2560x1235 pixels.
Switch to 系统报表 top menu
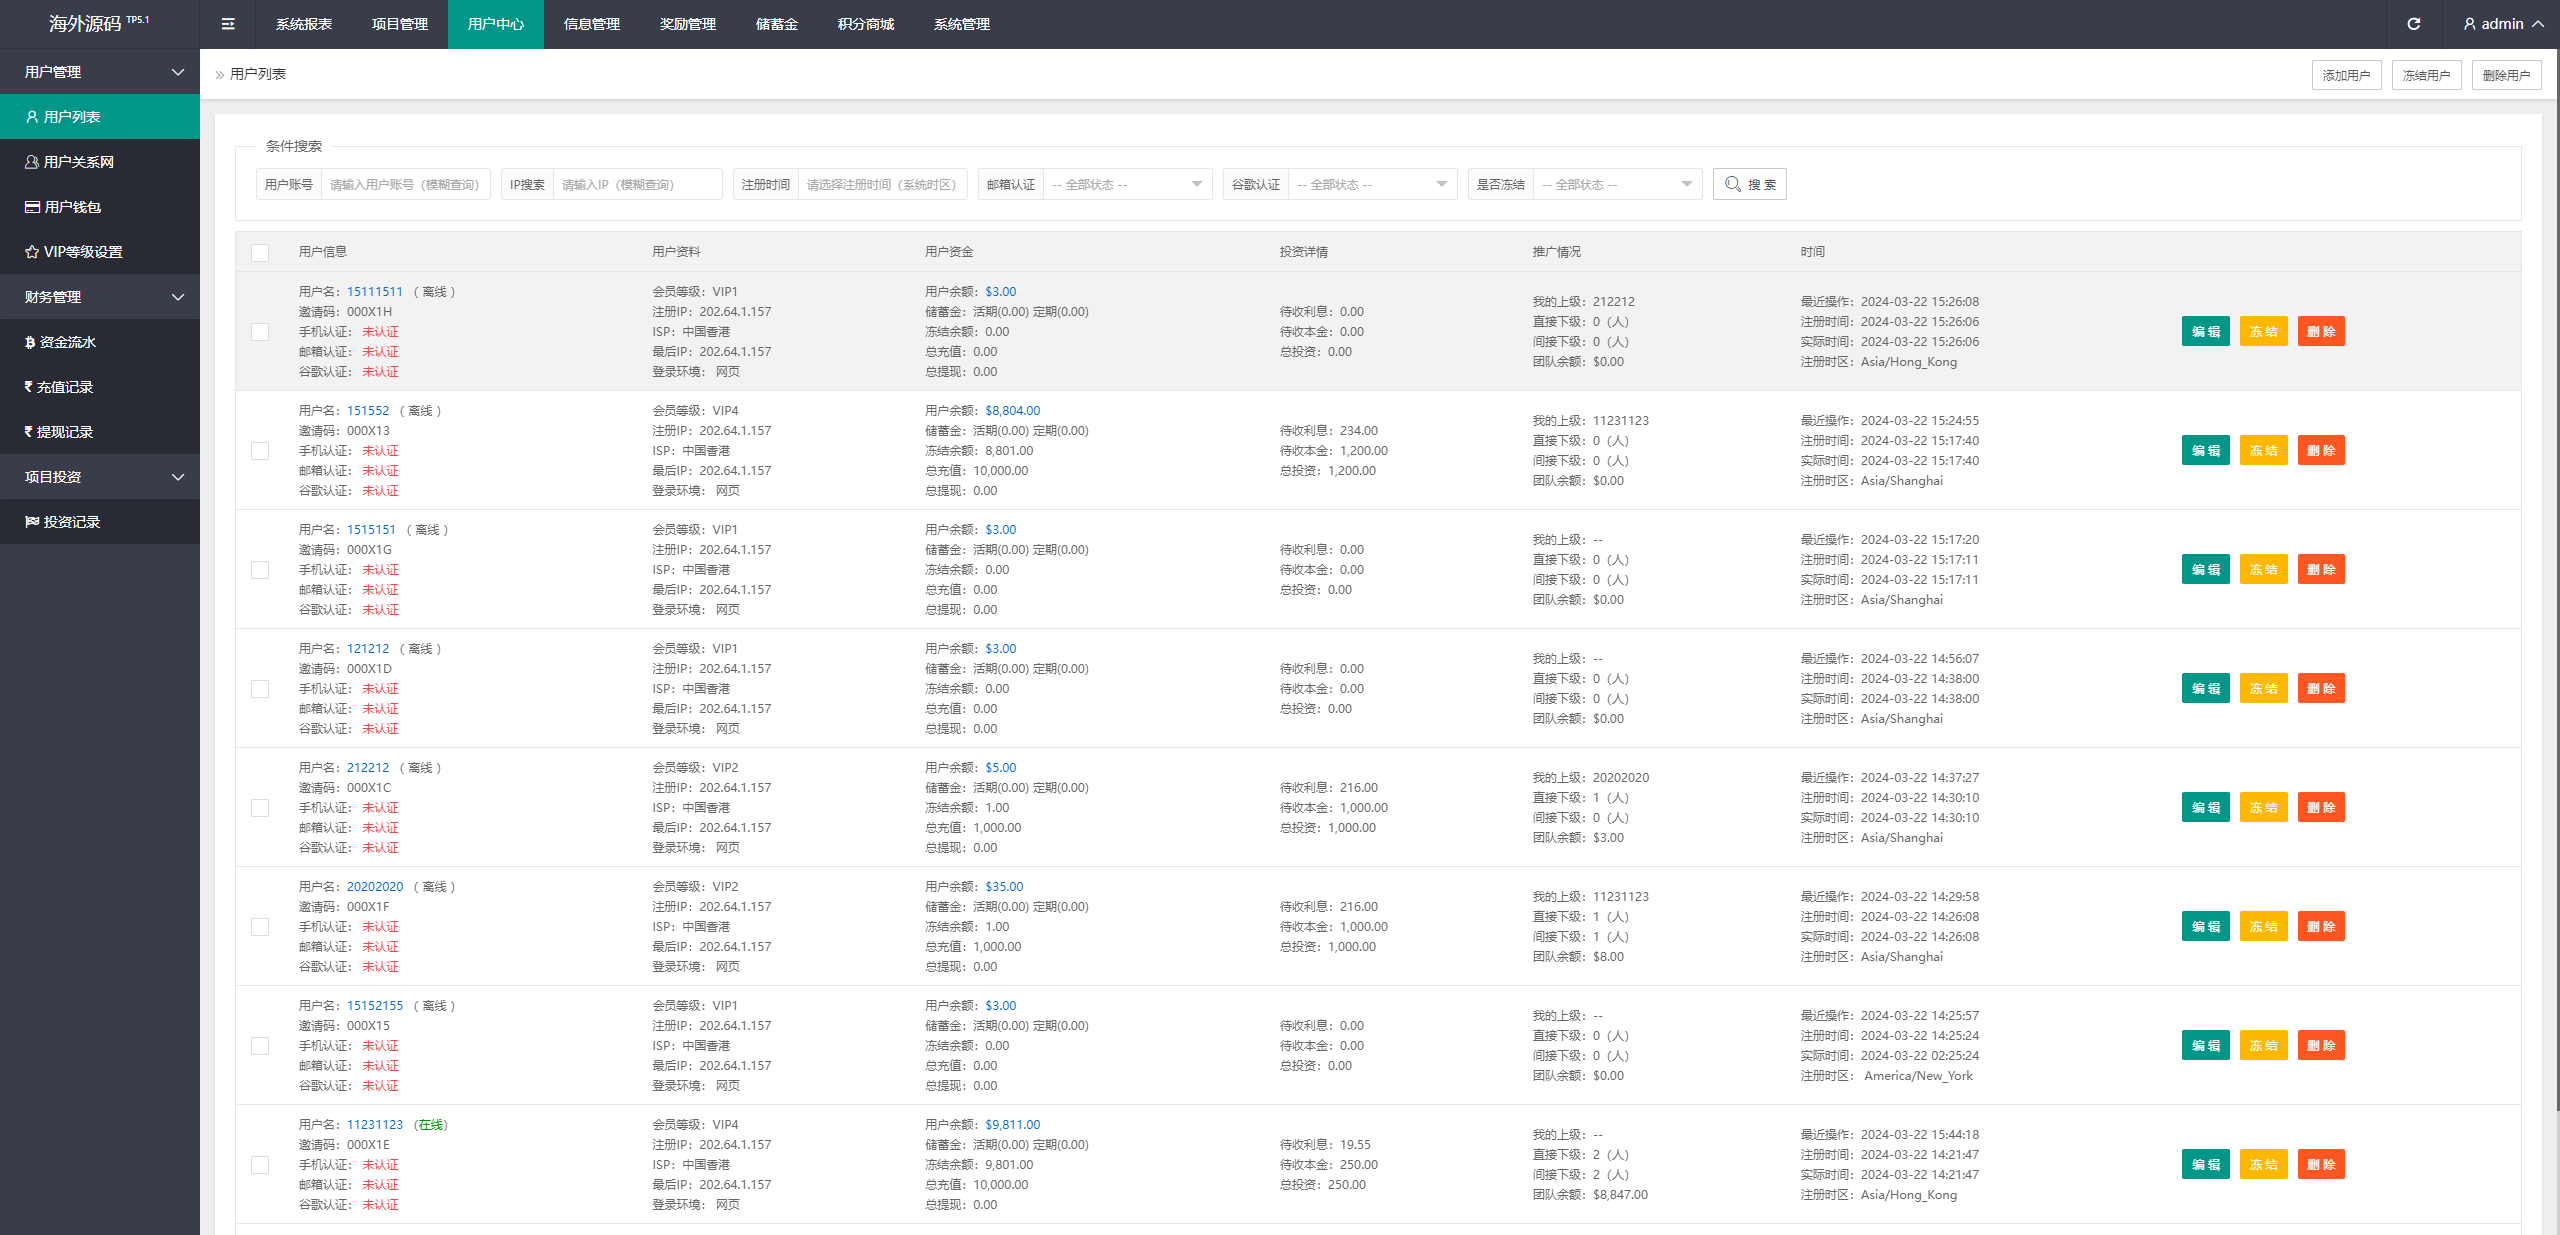[304, 24]
